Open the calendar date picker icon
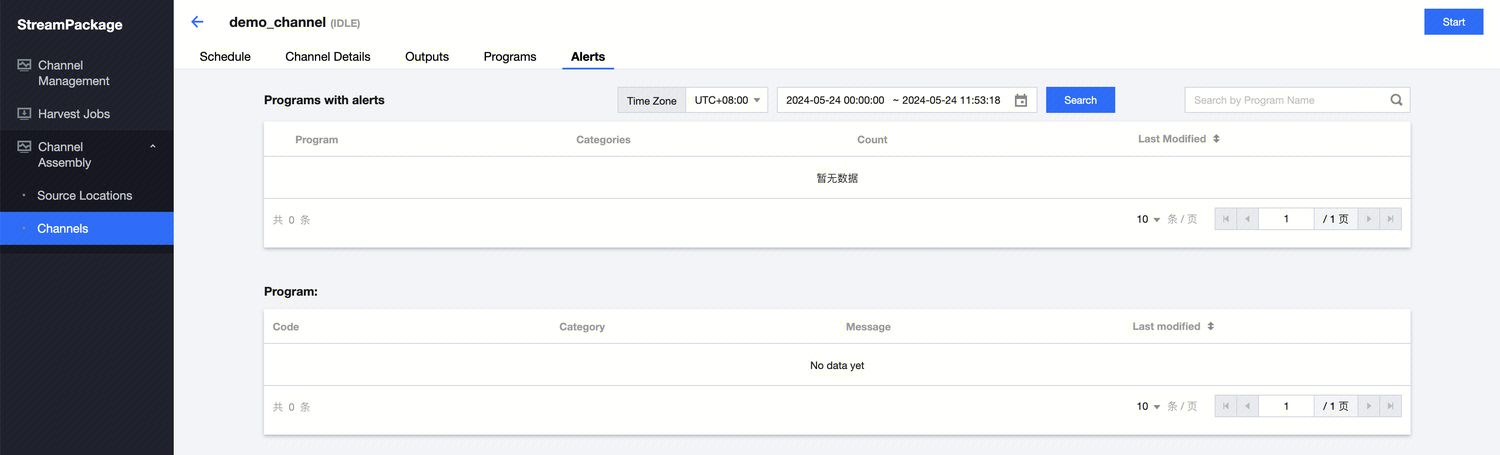Viewport: 1500px width, 455px height. point(1021,100)
